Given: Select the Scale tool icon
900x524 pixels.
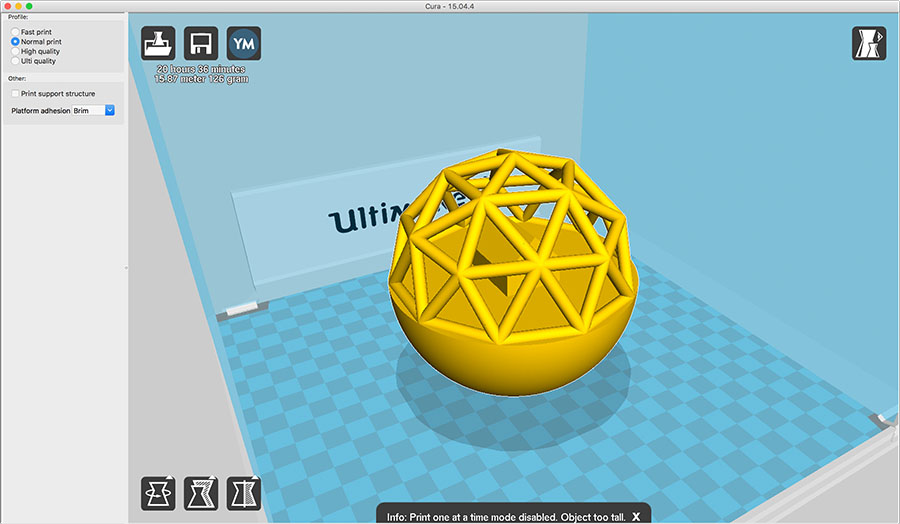Looking at the screenshot, I should point(201,493).
